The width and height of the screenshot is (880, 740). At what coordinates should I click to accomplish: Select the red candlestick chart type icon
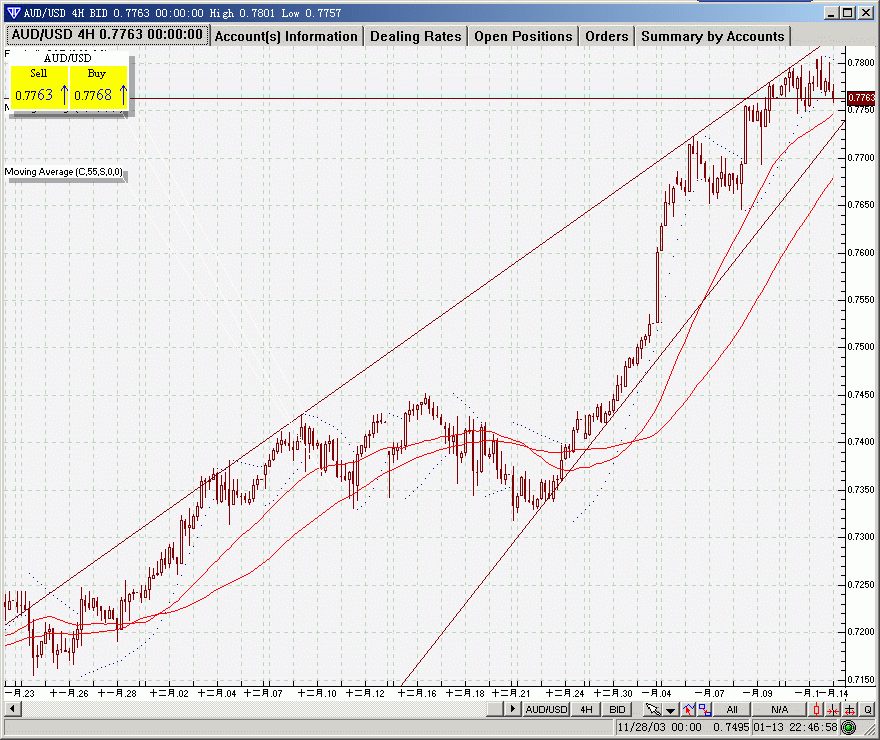pyautogui.click(x=816, y=710)
